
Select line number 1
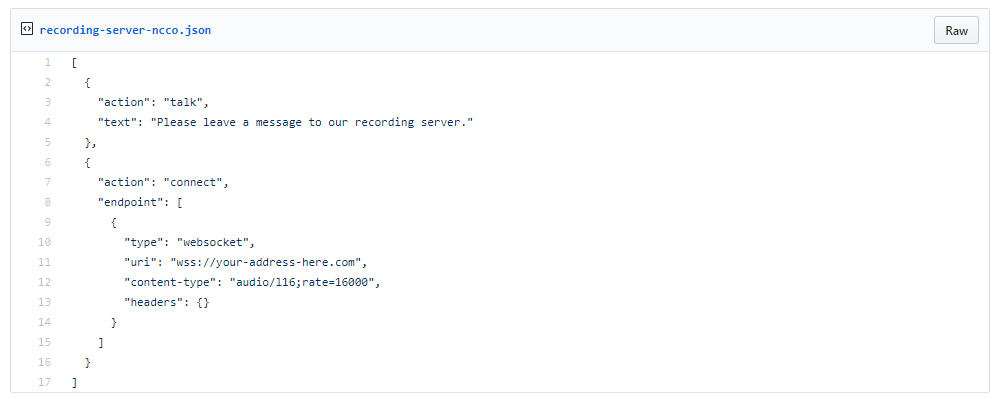pos(48,62)
